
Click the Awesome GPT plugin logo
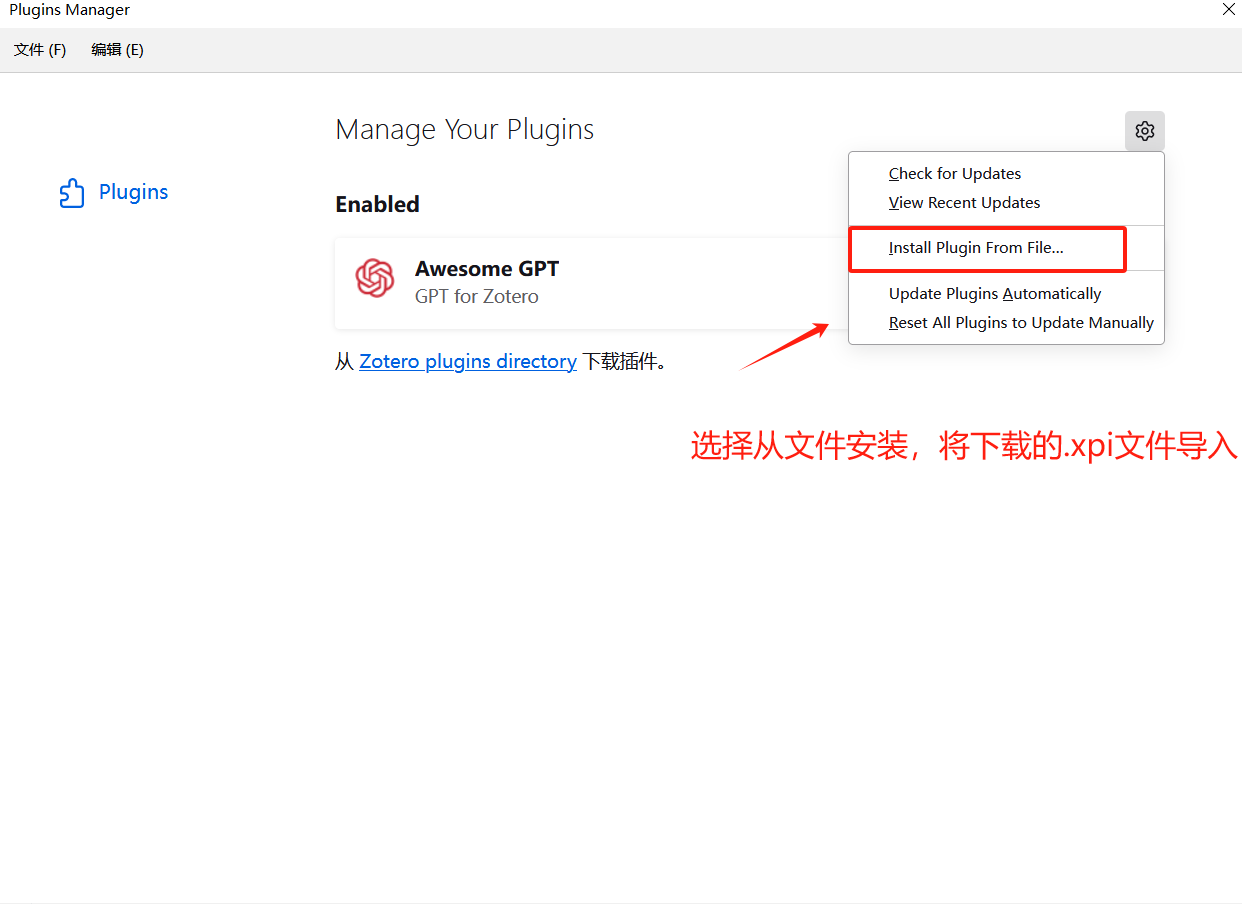click(375, 278)
